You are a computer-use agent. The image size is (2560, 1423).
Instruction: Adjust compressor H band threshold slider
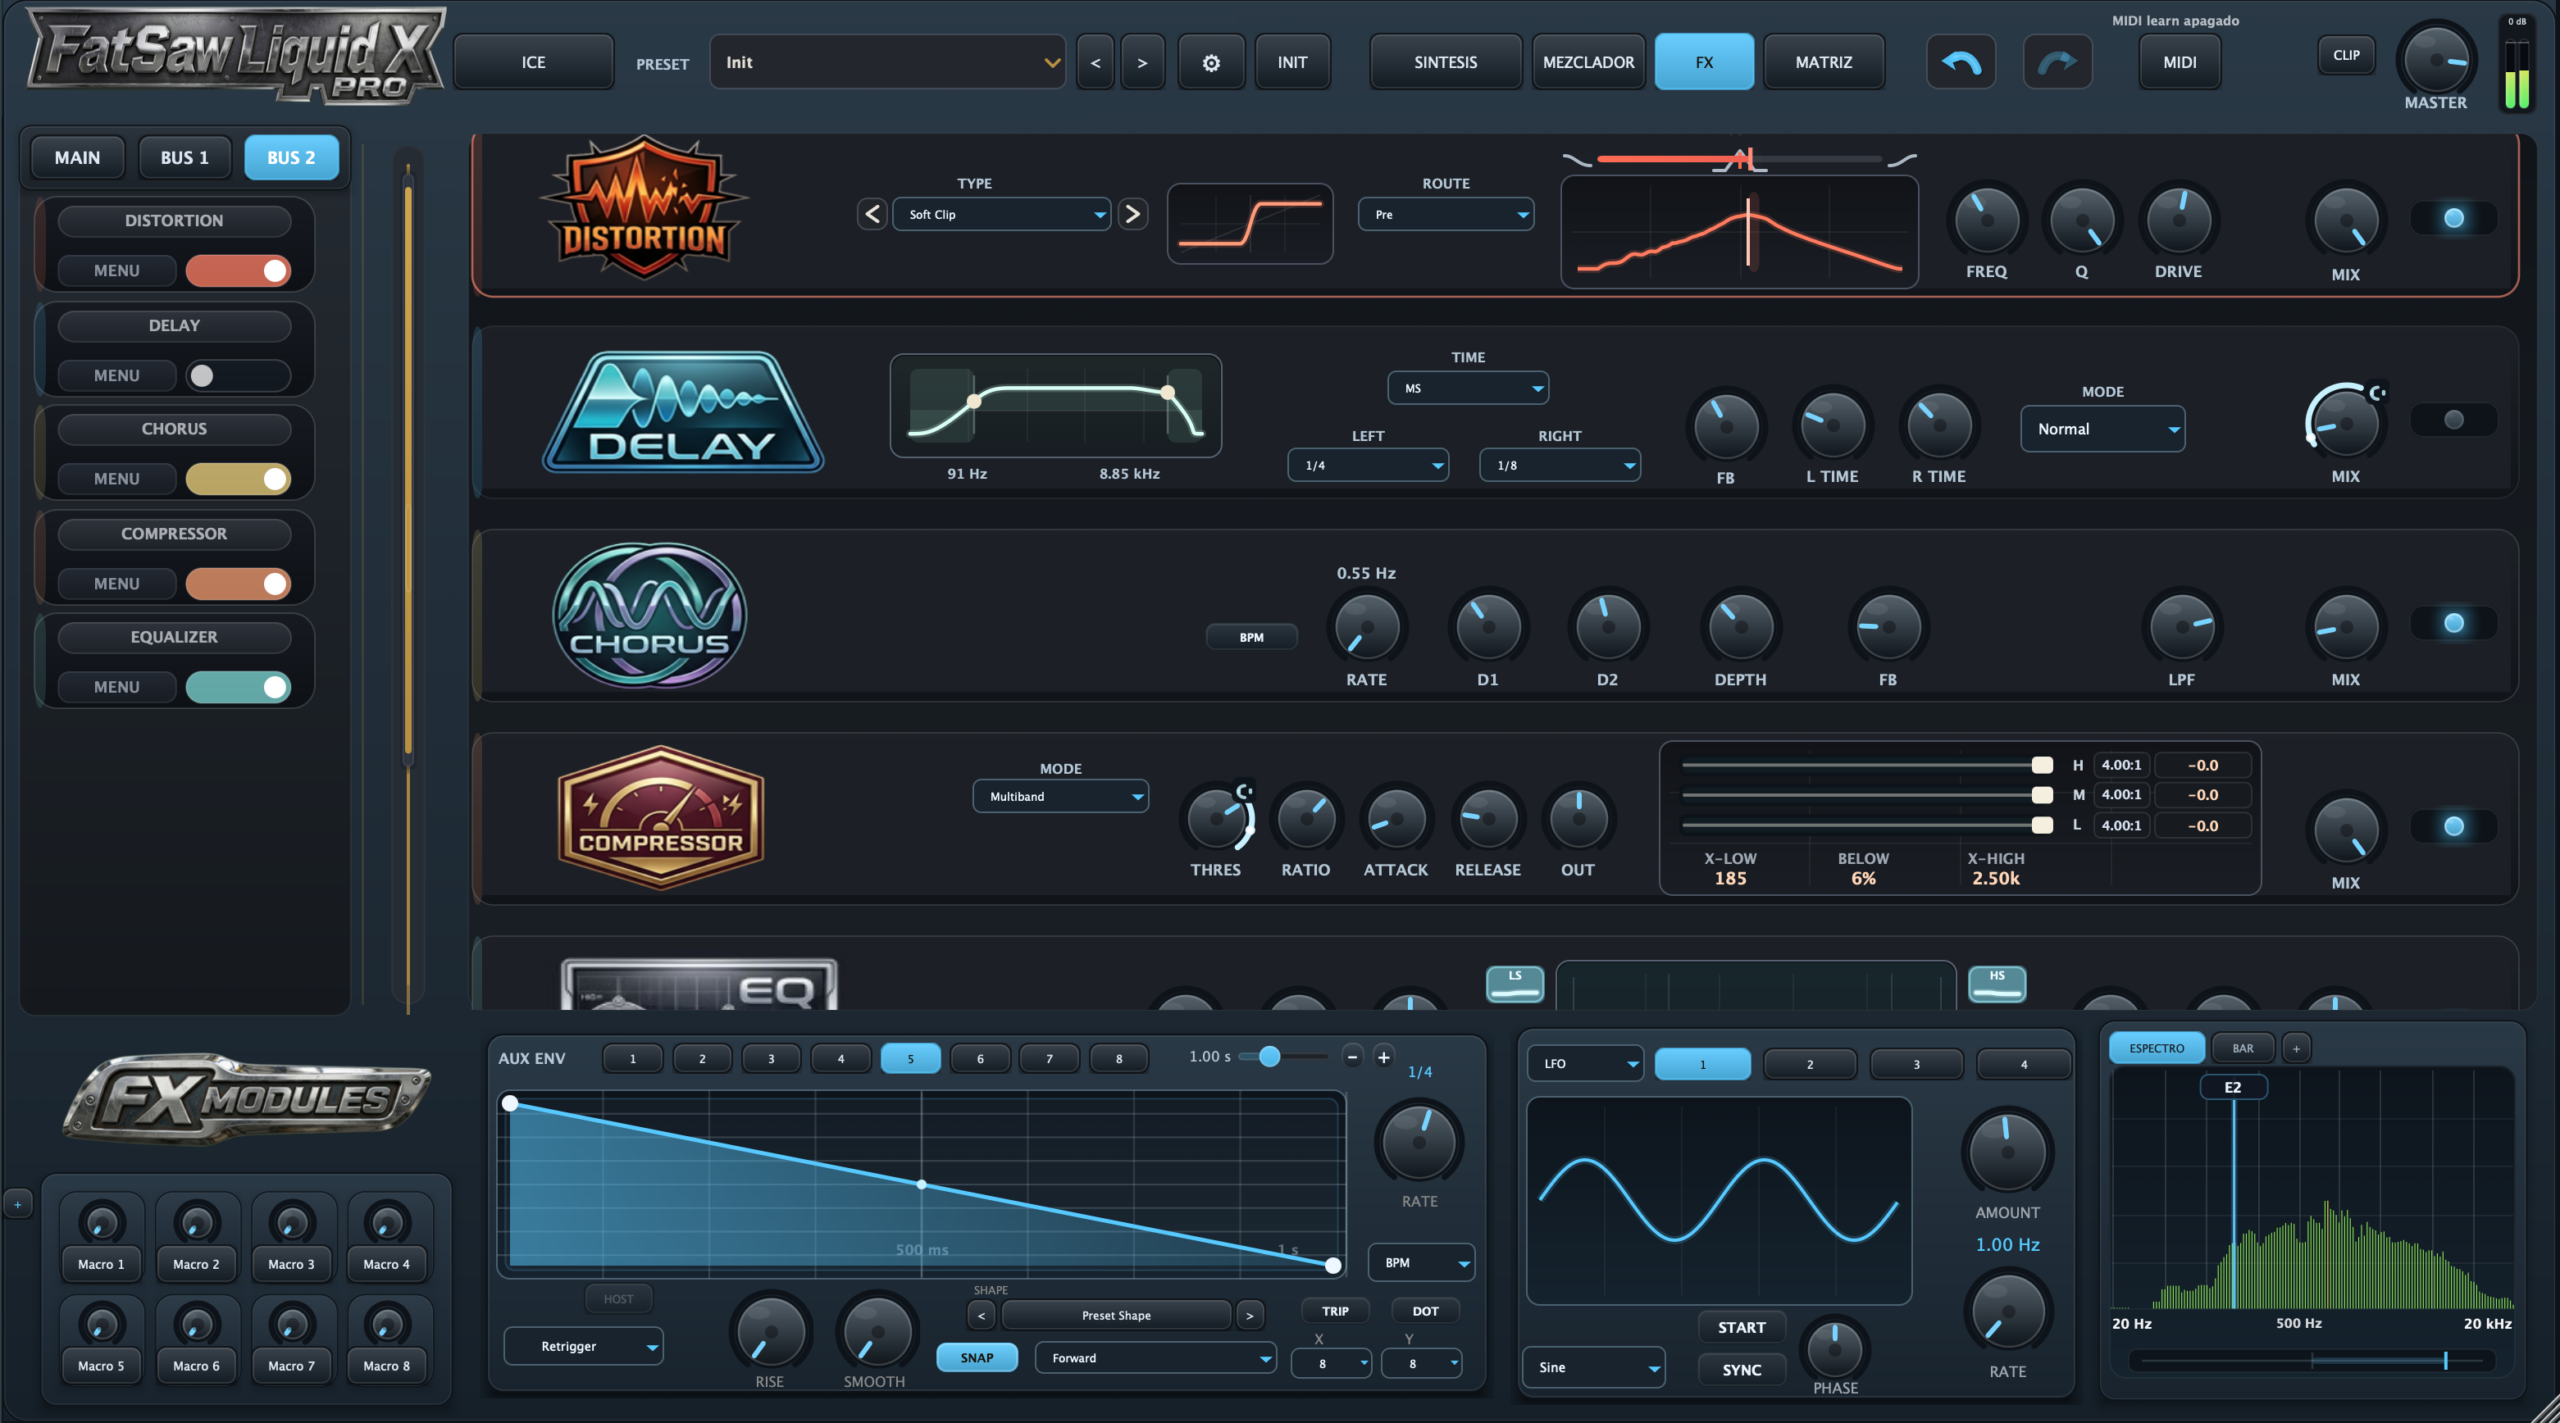point(2042,765)
